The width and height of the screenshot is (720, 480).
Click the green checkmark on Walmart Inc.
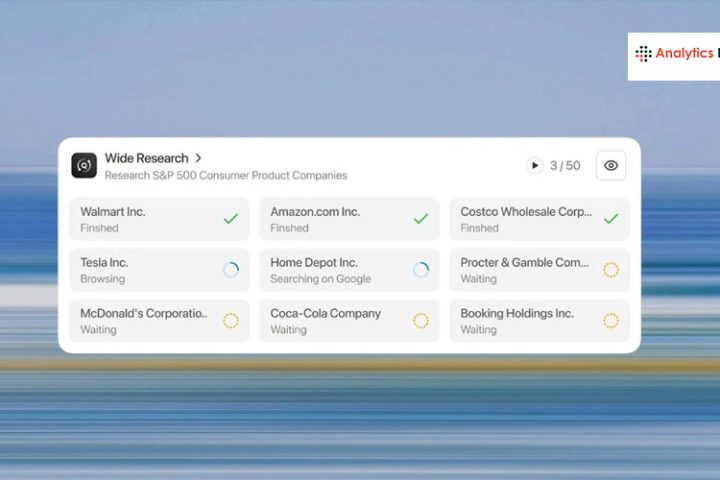pos(231,219)
